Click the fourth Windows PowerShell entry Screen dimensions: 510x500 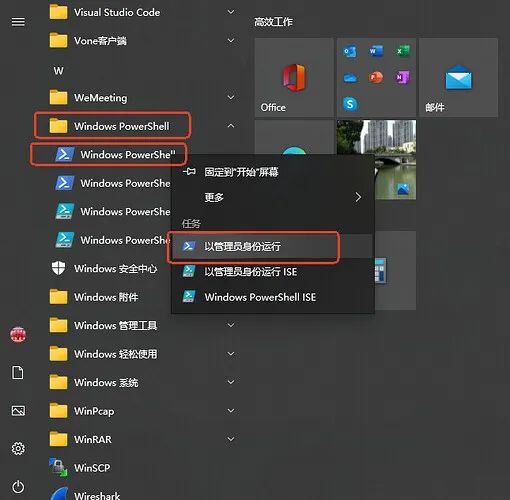click(112, 240)
